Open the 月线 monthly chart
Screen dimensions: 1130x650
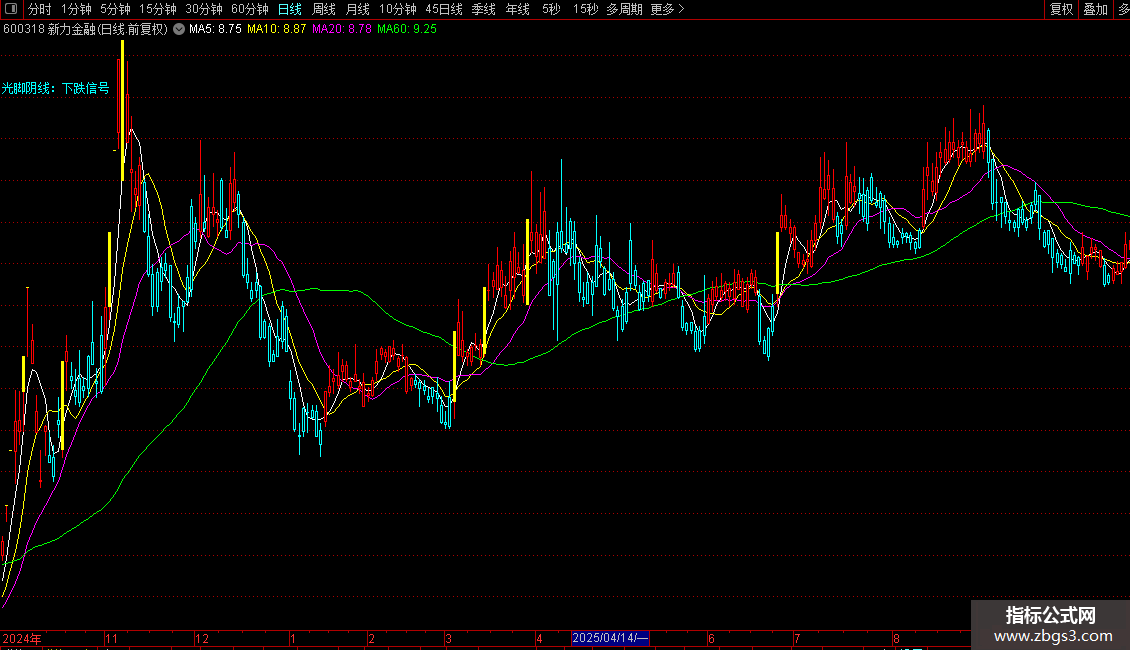pyautogui.click(x=358, y=9)
